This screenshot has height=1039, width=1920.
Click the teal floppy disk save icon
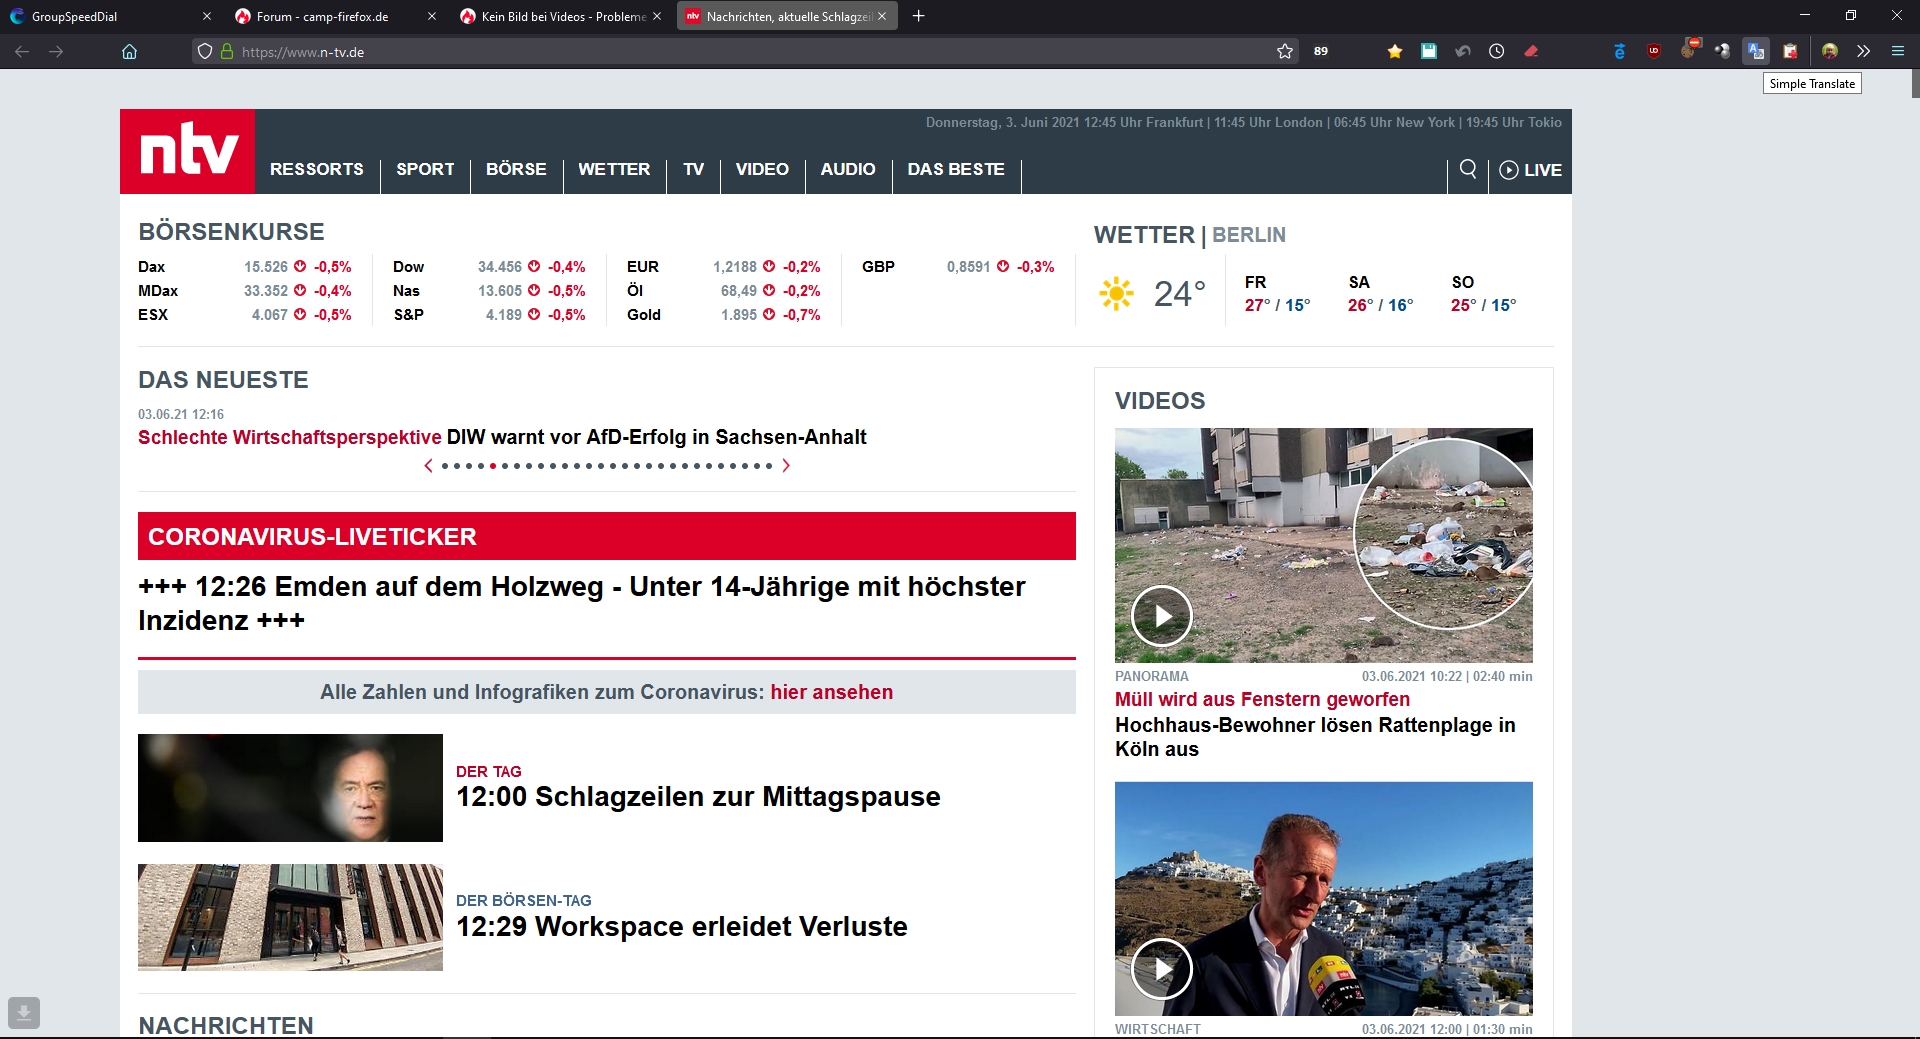[x=1429, y=51]
